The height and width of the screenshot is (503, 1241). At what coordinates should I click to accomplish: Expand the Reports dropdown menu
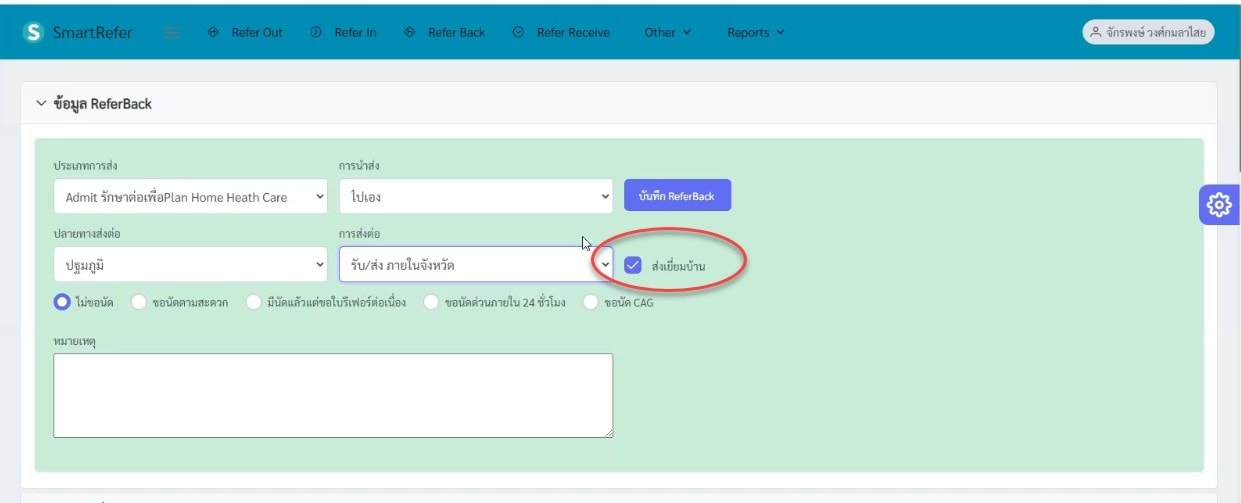pos(755,32)
